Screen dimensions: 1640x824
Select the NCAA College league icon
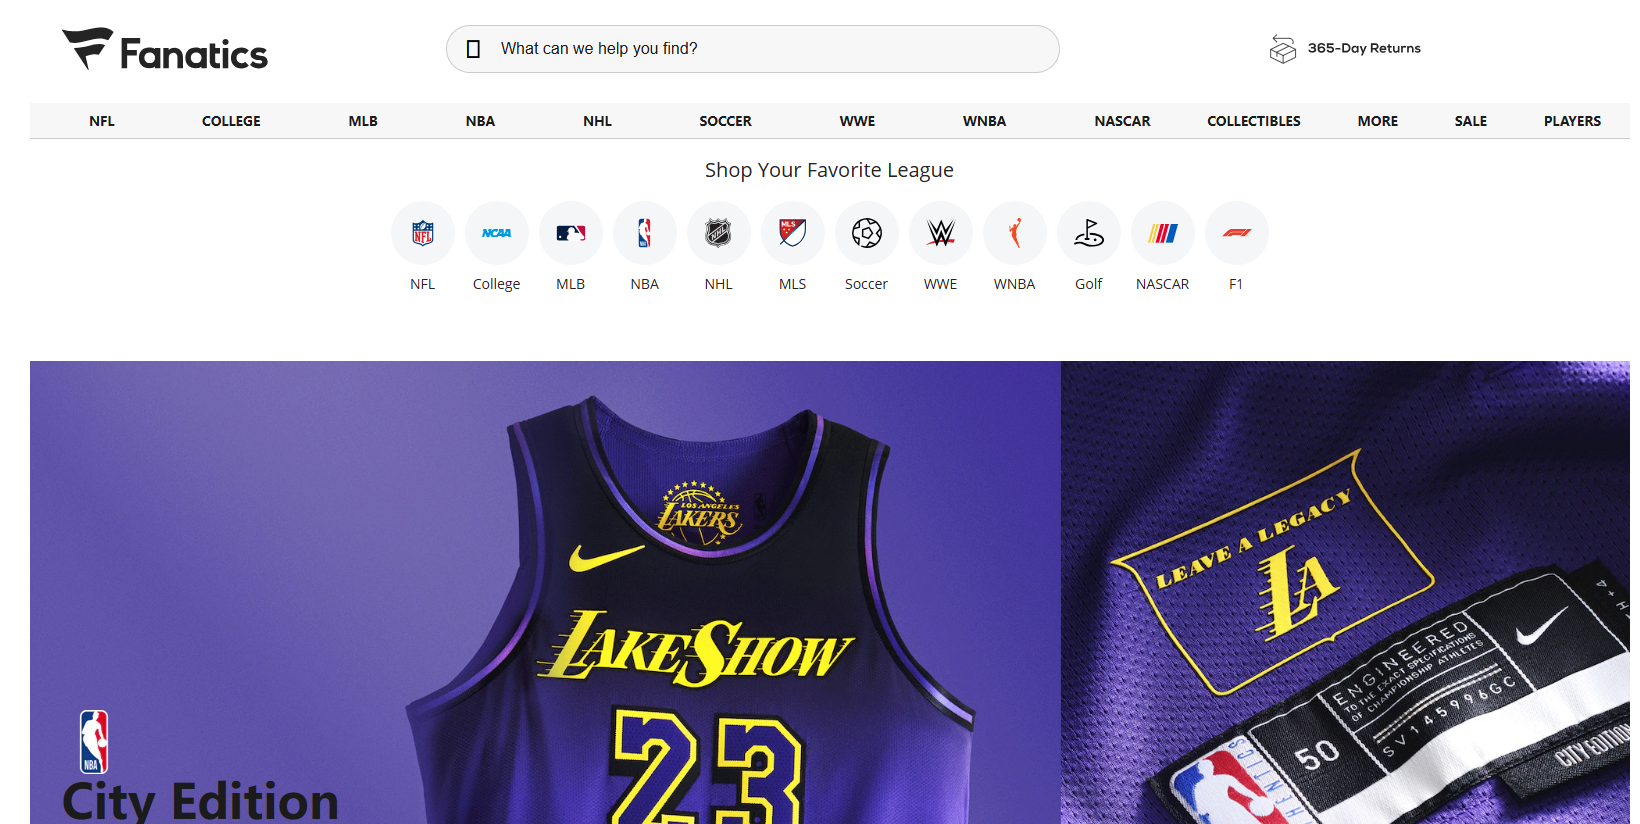click(x=497, y=233)
